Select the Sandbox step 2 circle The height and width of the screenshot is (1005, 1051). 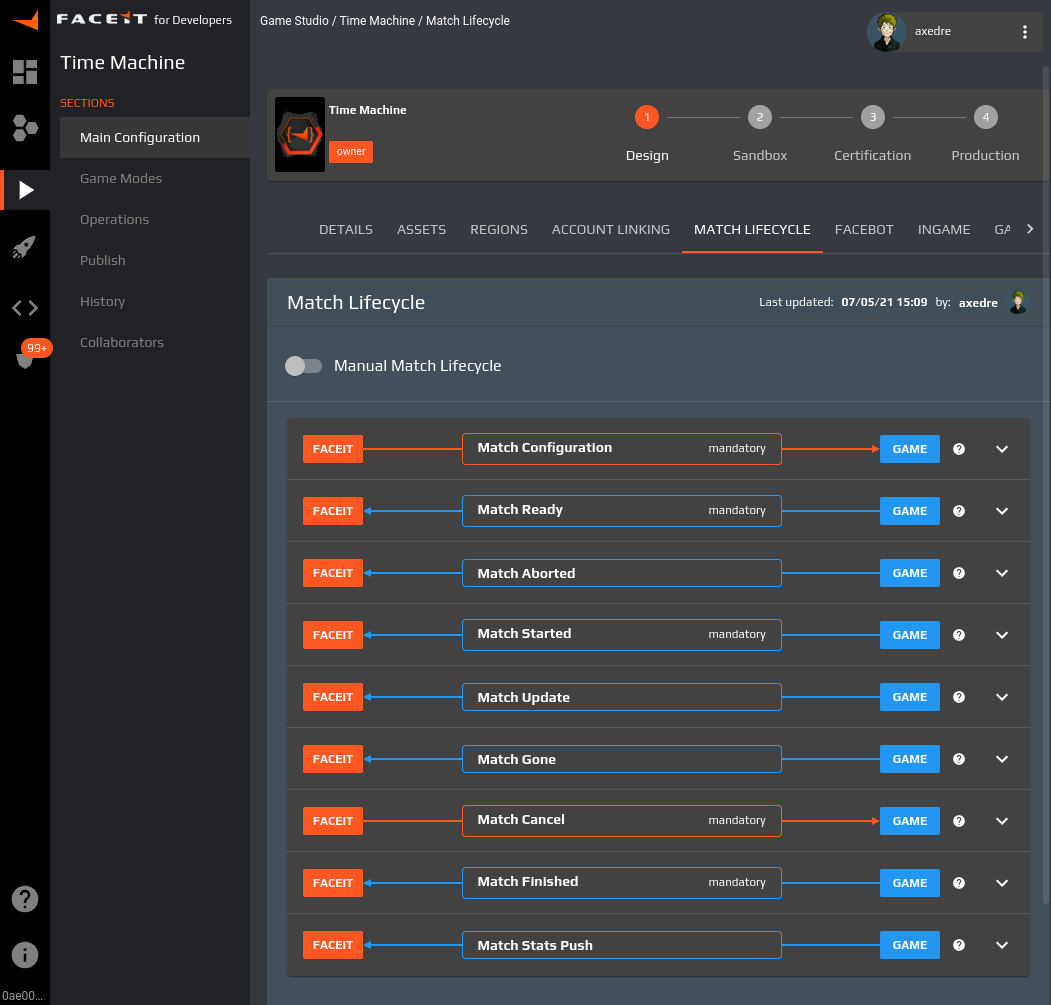click(760, 118)
